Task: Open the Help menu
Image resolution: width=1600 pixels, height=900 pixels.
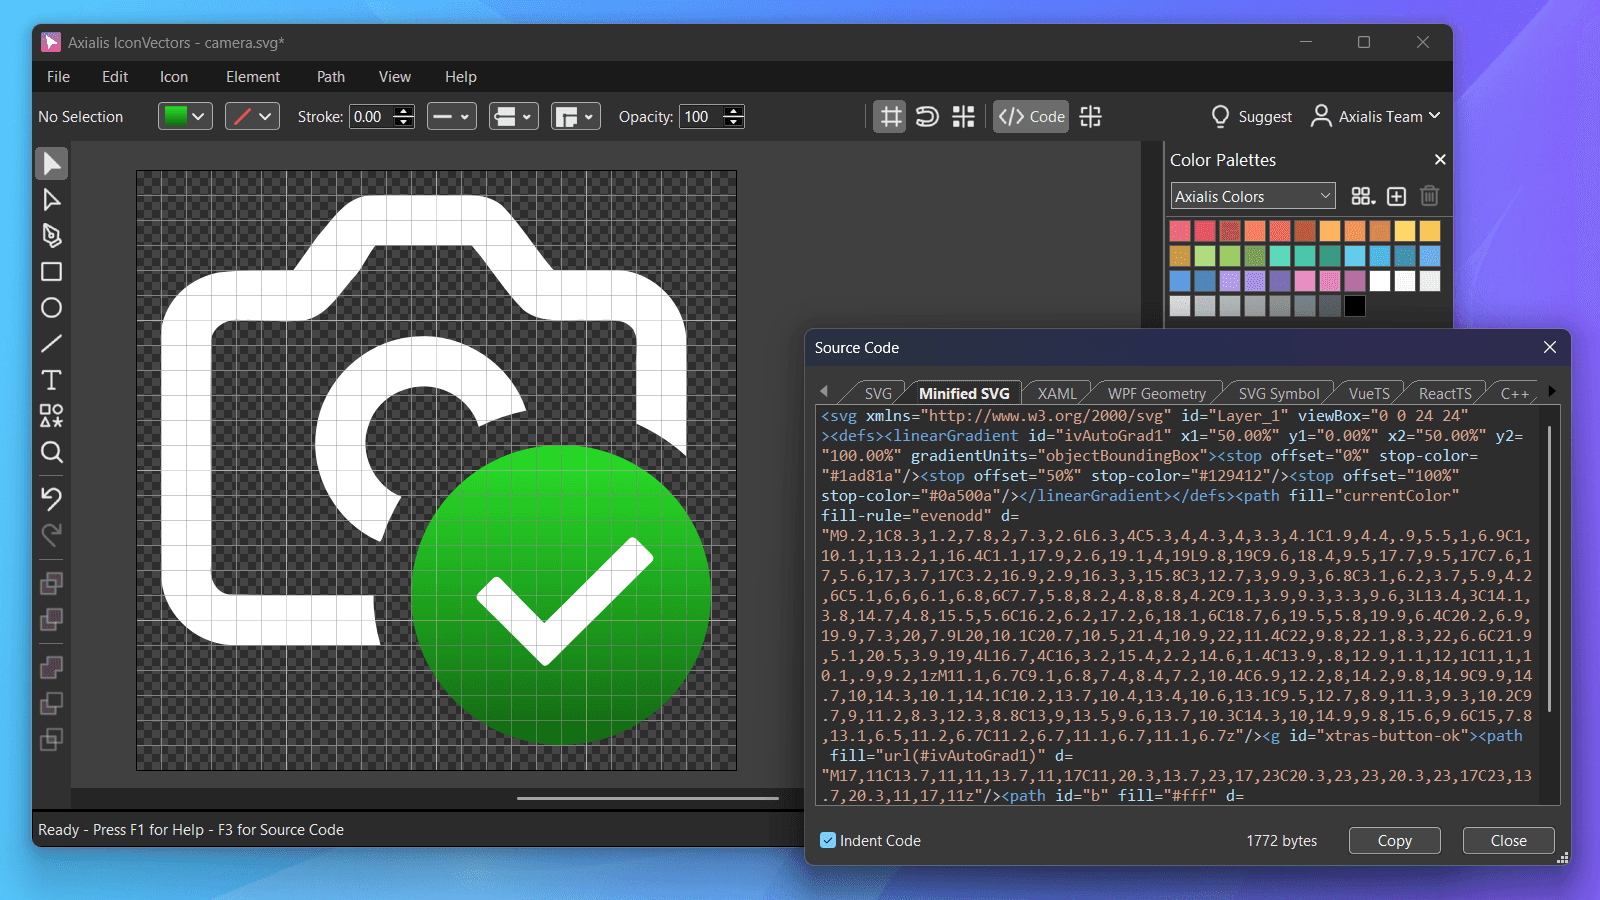Action: click(x=461, y=77)
